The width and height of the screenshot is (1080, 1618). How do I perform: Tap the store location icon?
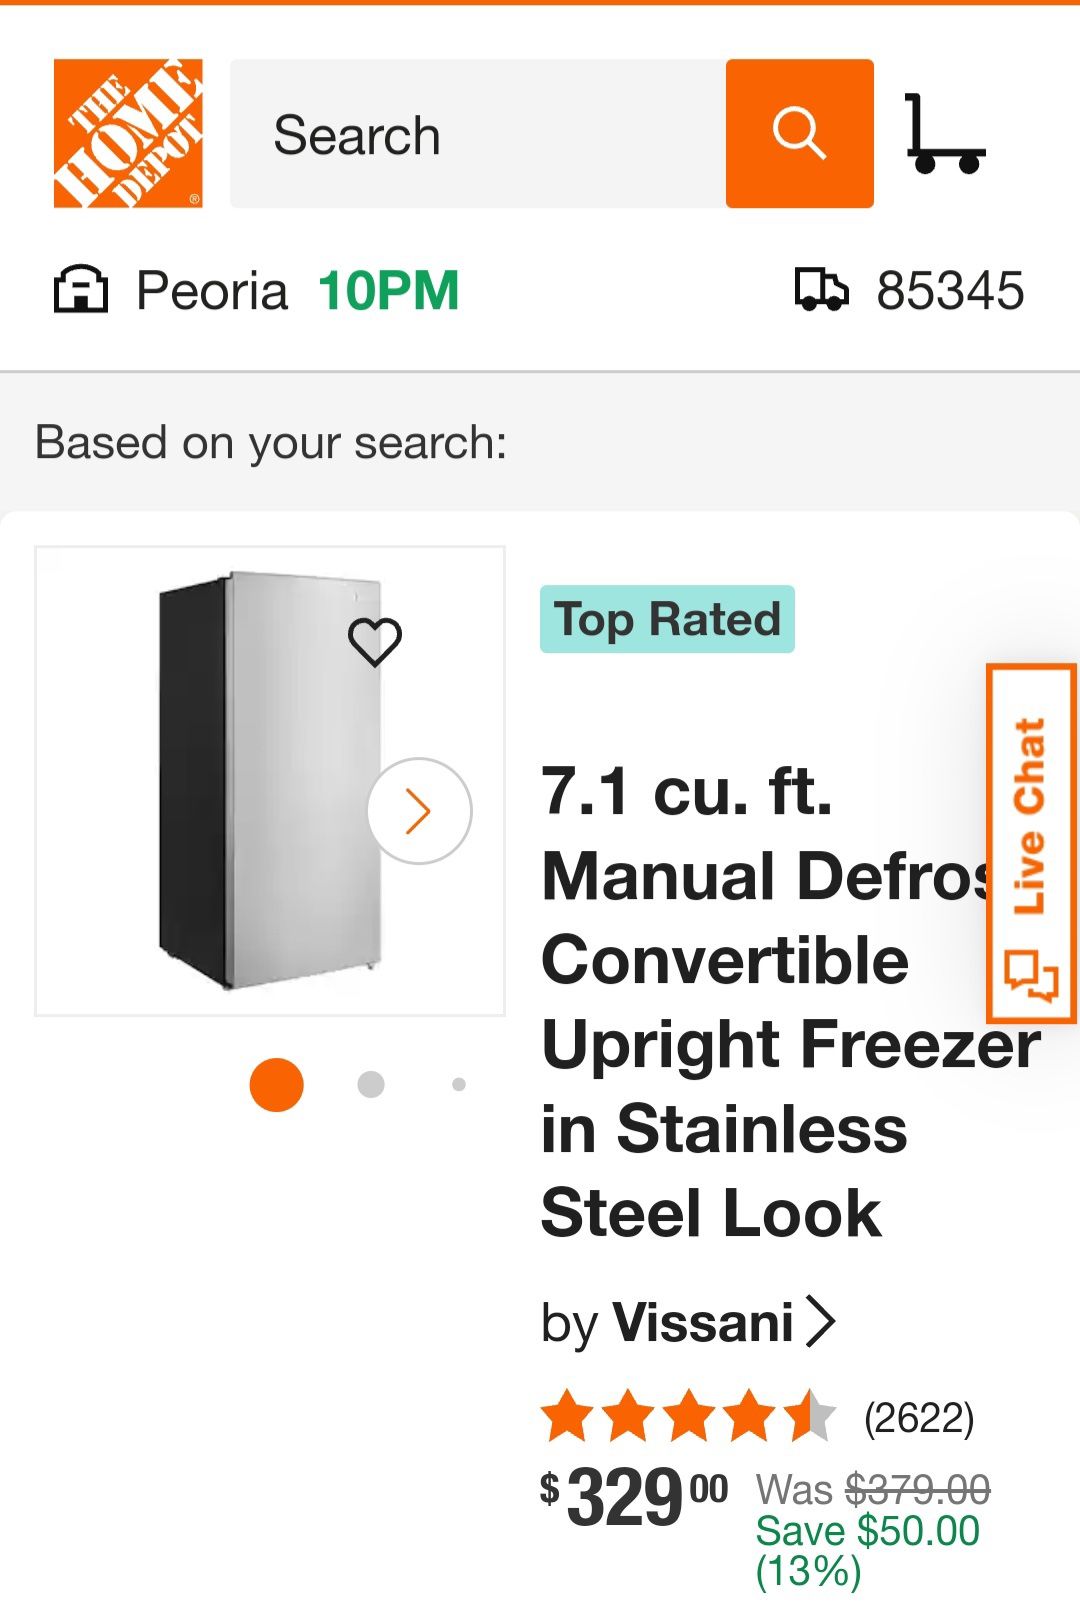80,290
